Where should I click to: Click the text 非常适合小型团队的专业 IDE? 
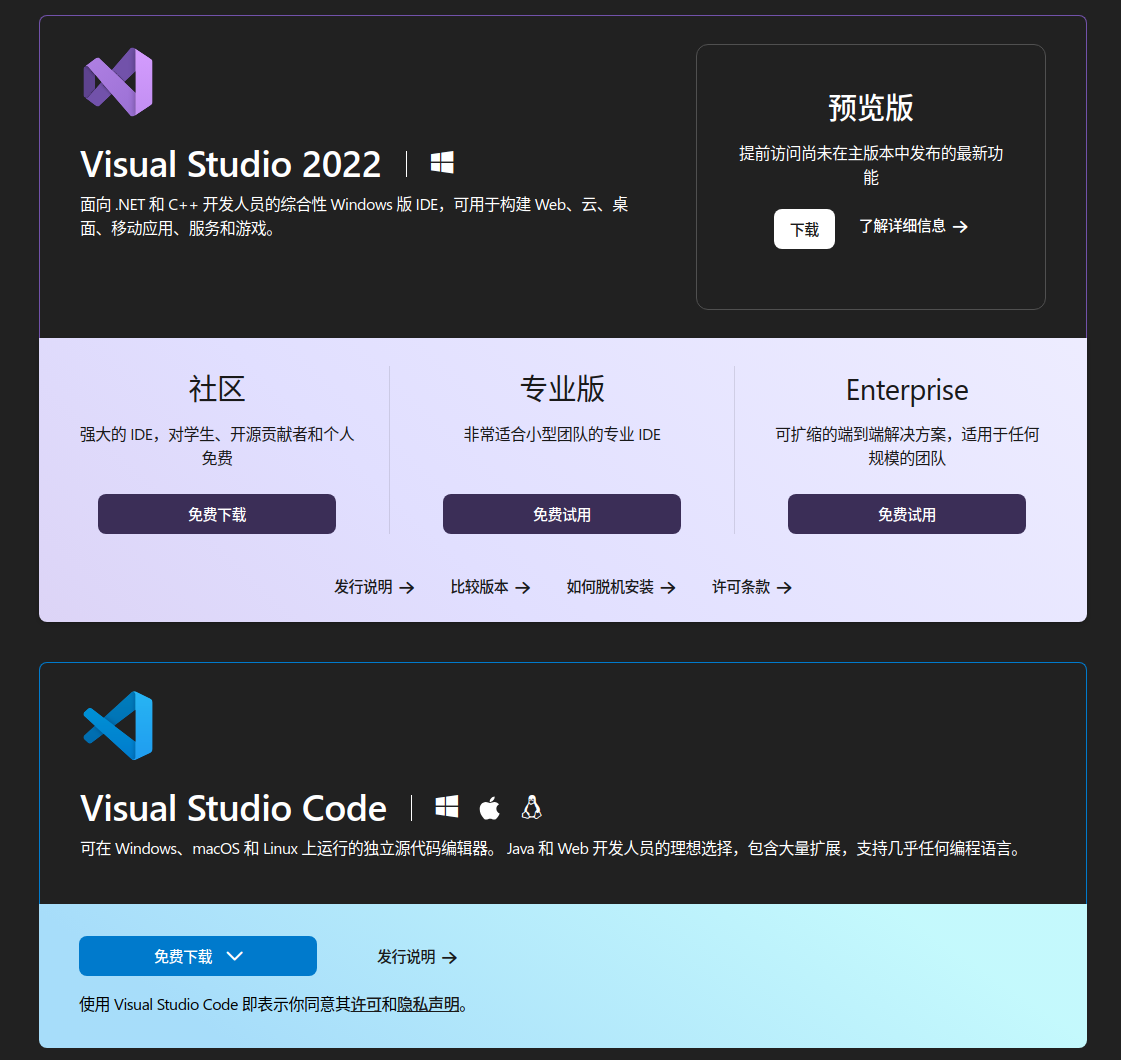[562, 435]
